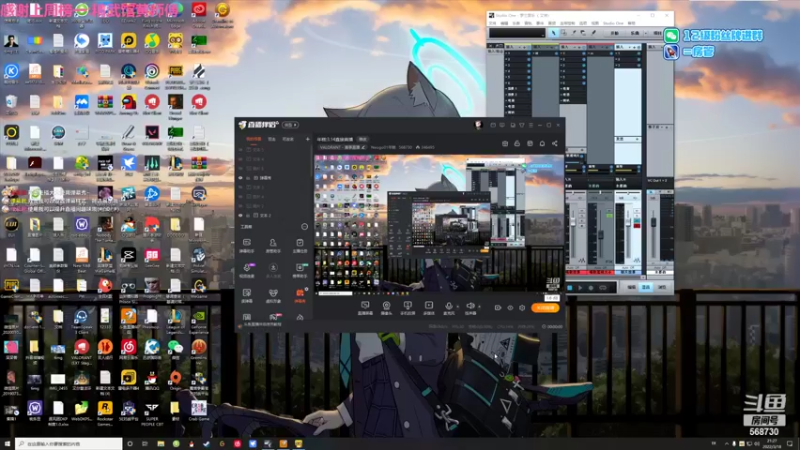The height and width of the screenshot is (450, 800).
Task: Switch to the first scene tab in streaming app
Action: tap(254, 139)
